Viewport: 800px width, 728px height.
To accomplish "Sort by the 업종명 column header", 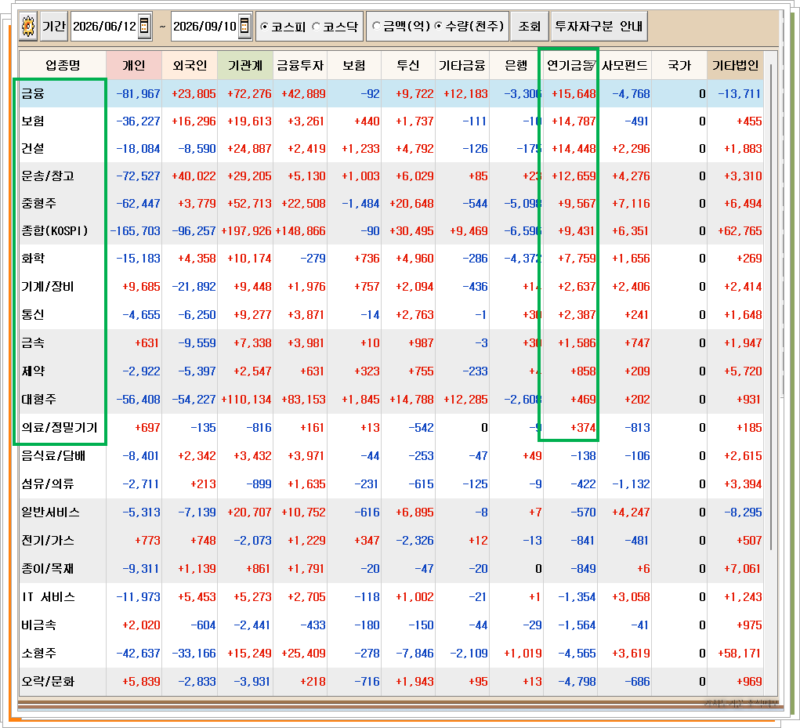I will click(x=62, y=65).
